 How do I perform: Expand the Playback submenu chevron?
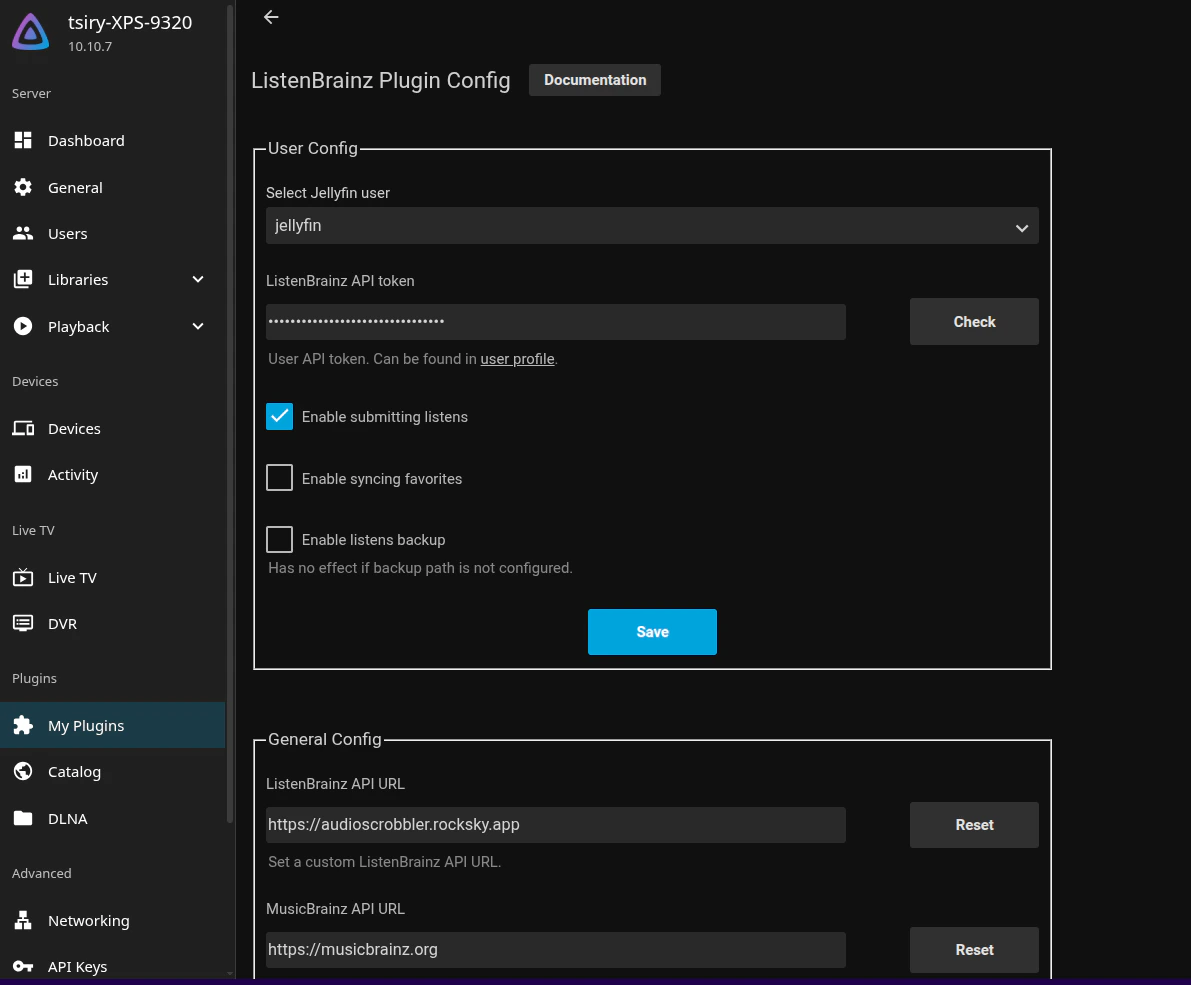click(x=197, y=326)
